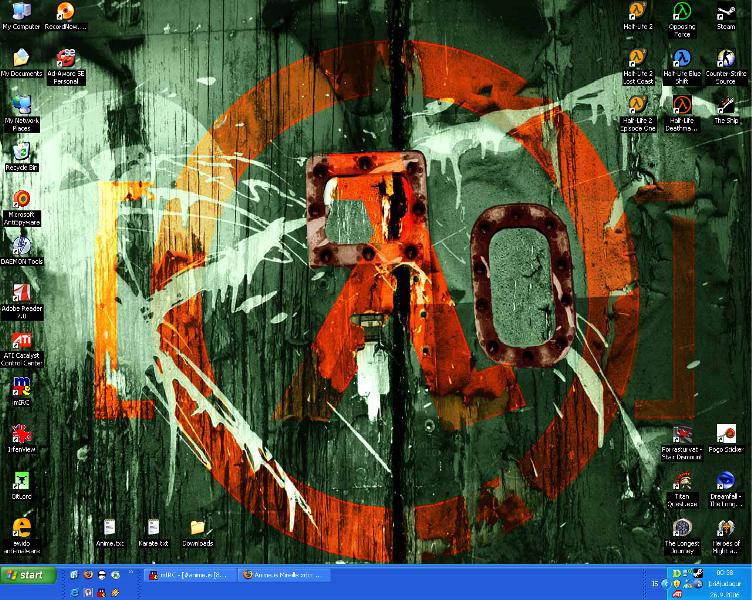Launch RecordNow from the desktop
Screen dimensions: 752x600
66,17
